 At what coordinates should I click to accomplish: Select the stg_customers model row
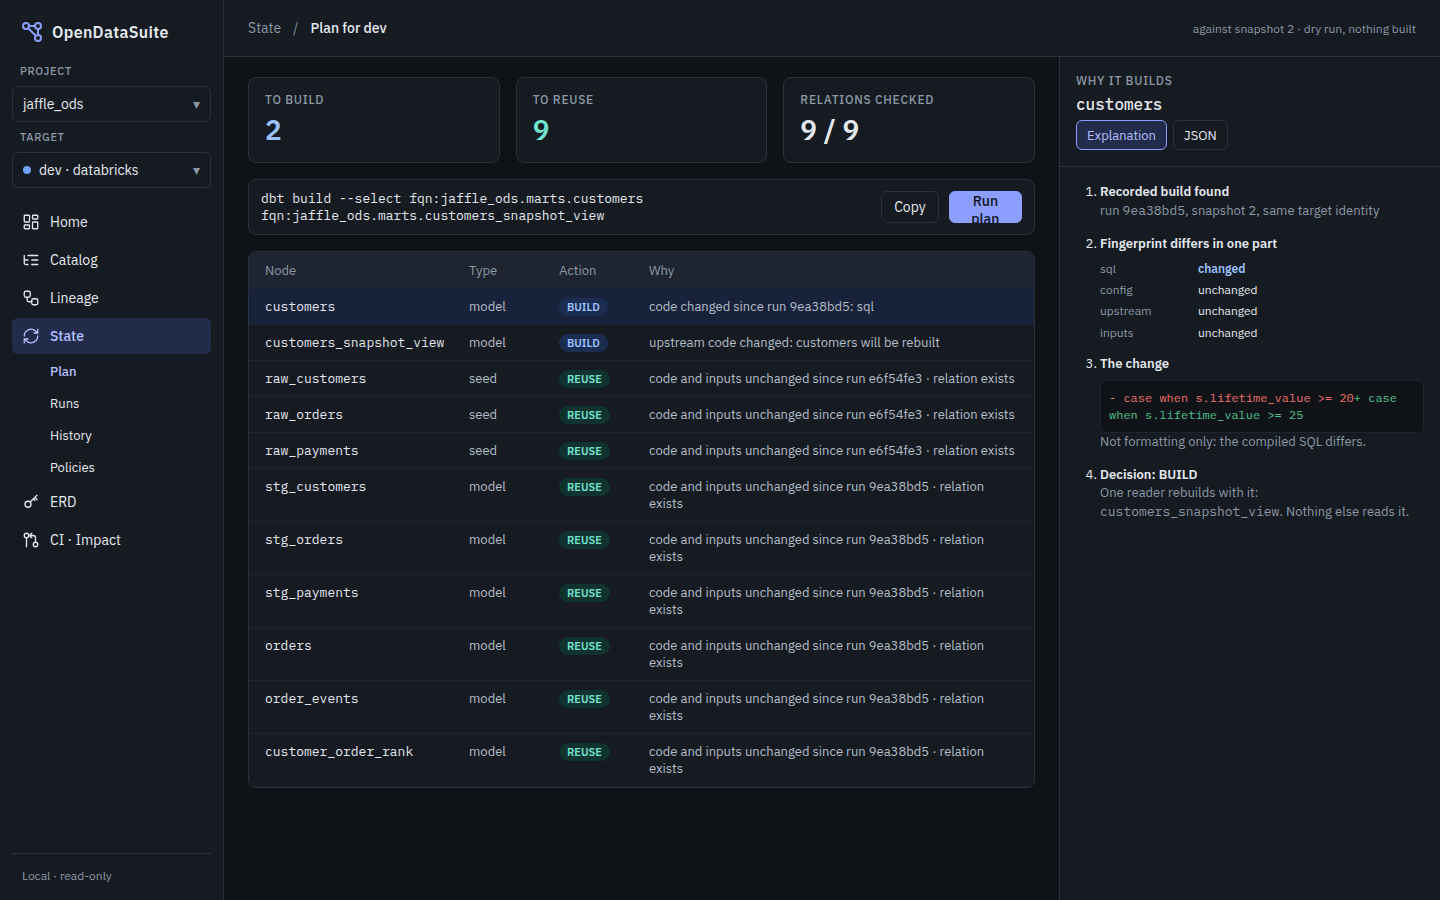641,495
